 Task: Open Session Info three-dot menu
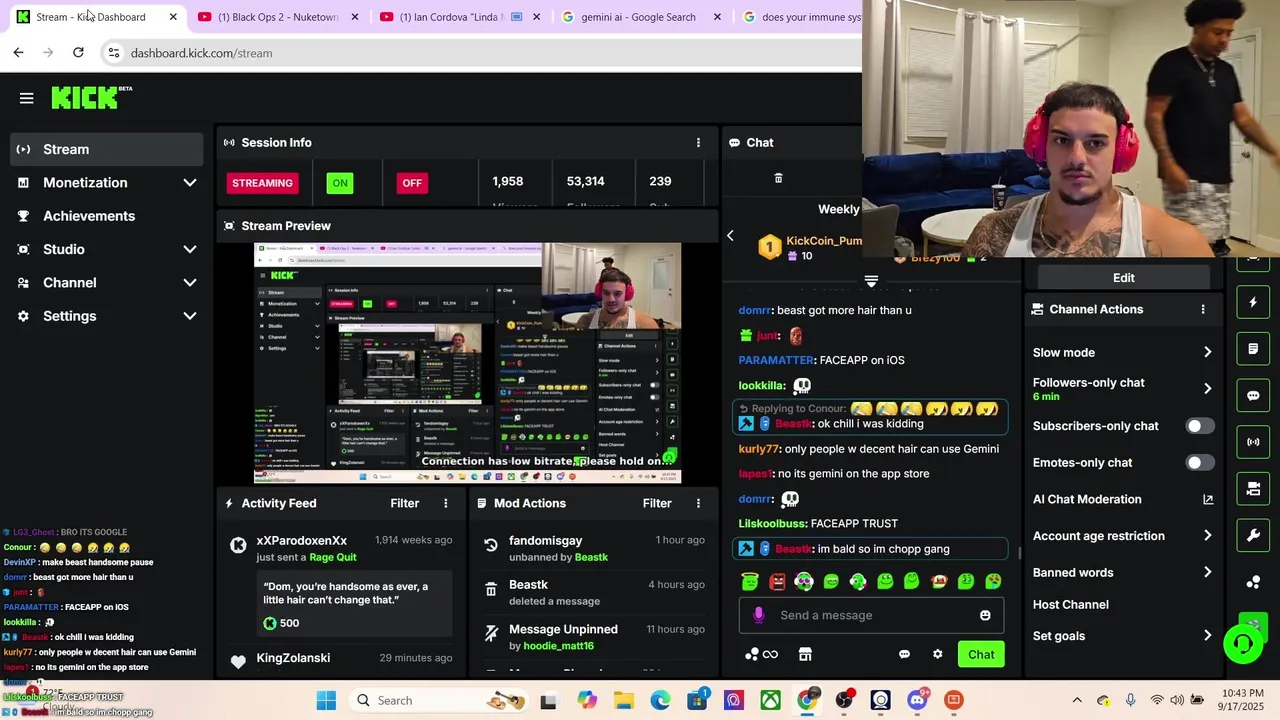click(698, 143)
